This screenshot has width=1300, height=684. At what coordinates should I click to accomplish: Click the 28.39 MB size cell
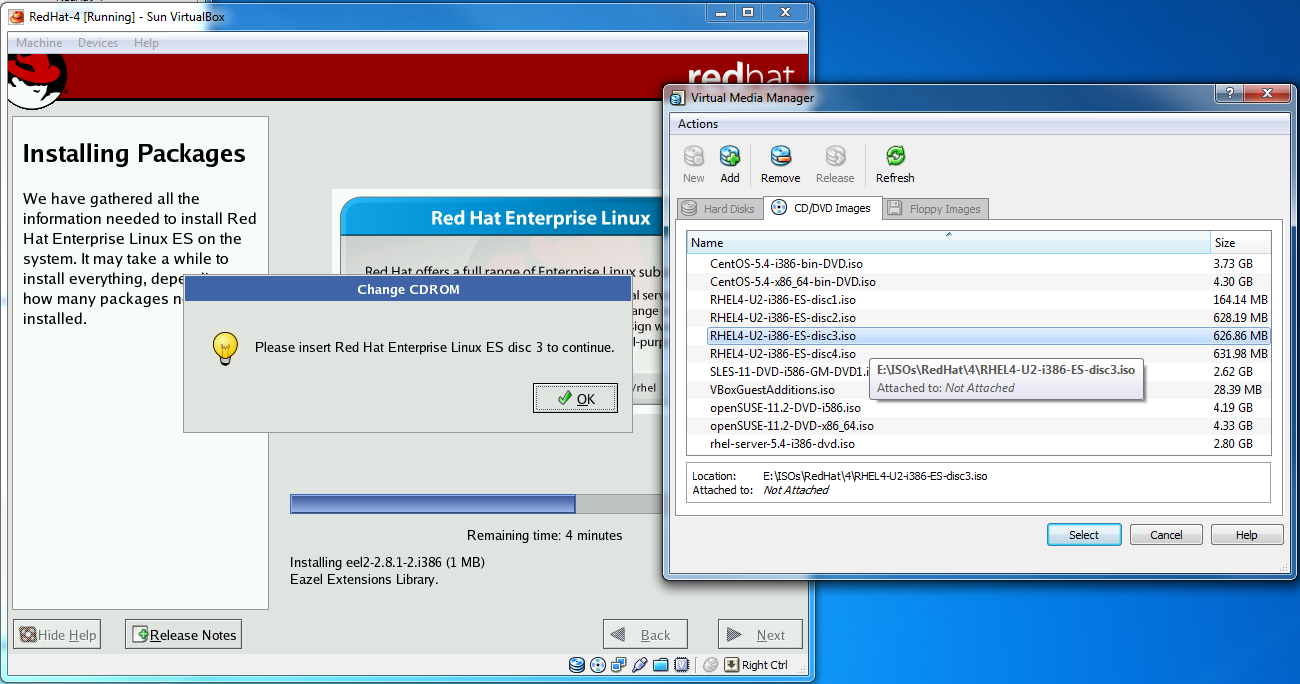1237,390
